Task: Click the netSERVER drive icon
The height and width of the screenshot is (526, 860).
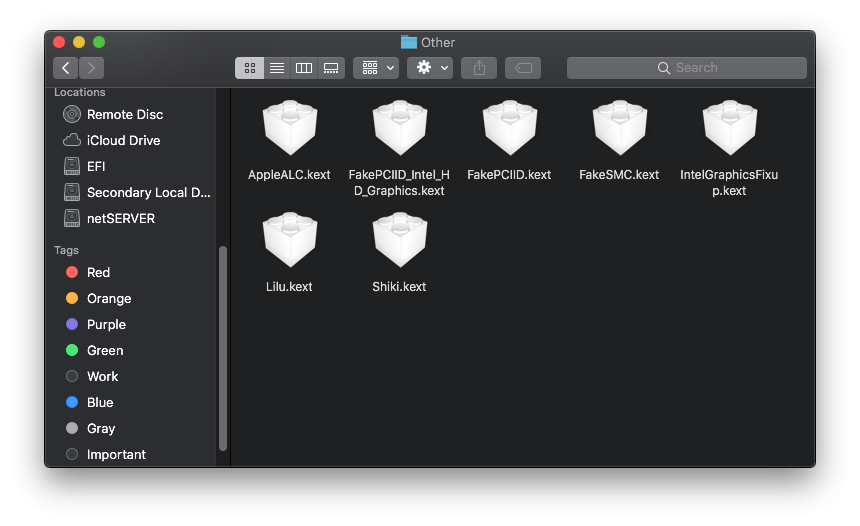Action: (x=72, y=218)
